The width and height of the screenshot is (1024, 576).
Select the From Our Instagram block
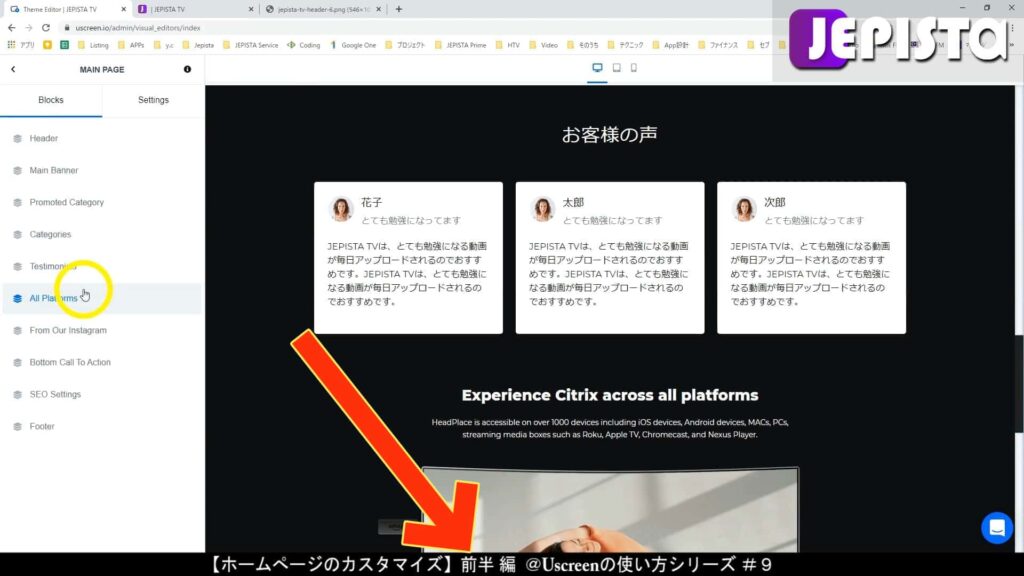(x=102, y=330)
